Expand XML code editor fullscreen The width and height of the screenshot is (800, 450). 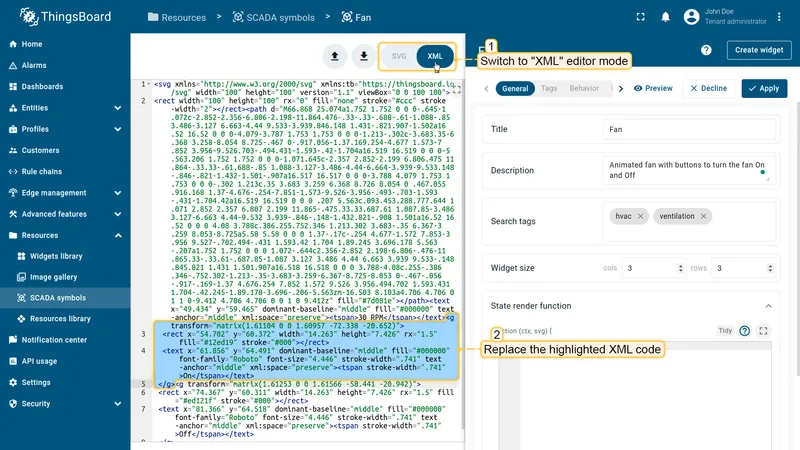[457, 90]
